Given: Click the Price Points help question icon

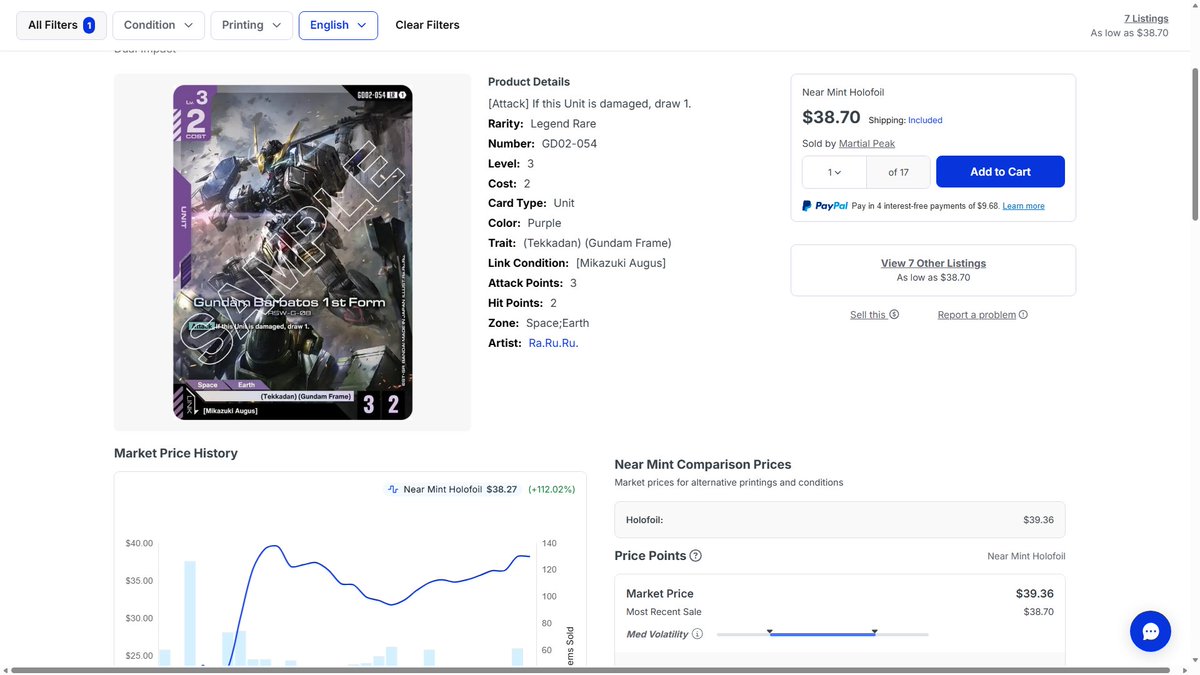Looking at the screenshot, I should 696,556.
